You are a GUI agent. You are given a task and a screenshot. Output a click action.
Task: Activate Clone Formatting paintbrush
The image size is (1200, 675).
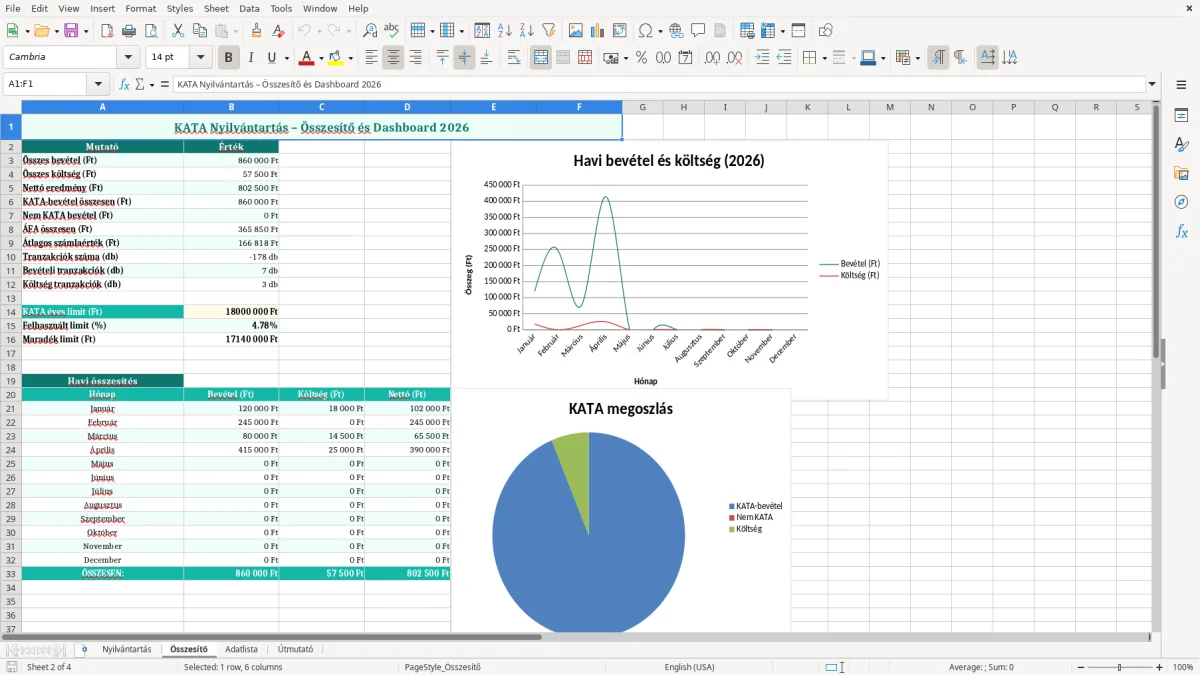tap(256, 31)
